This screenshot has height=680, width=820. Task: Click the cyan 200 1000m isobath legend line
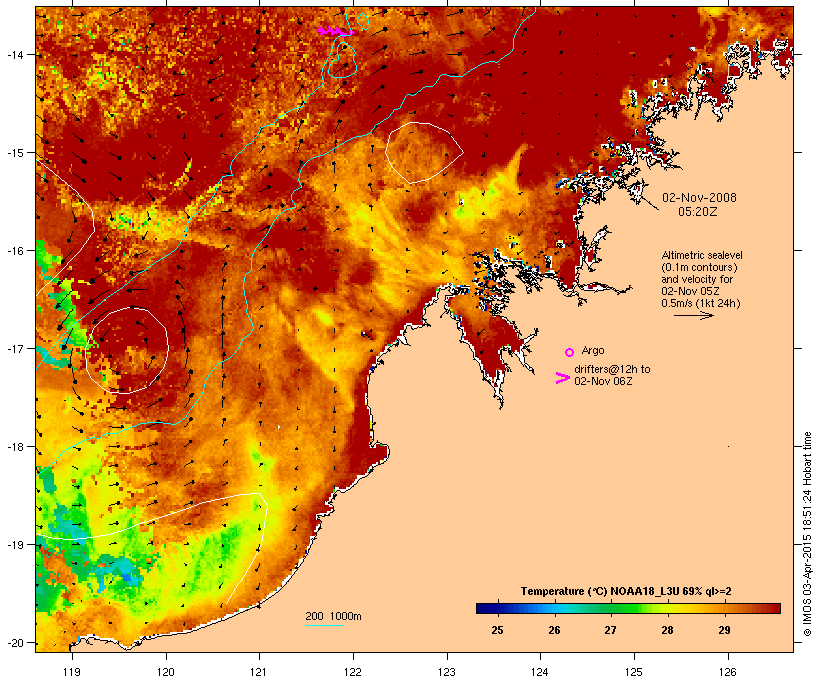tap(325, 625)
